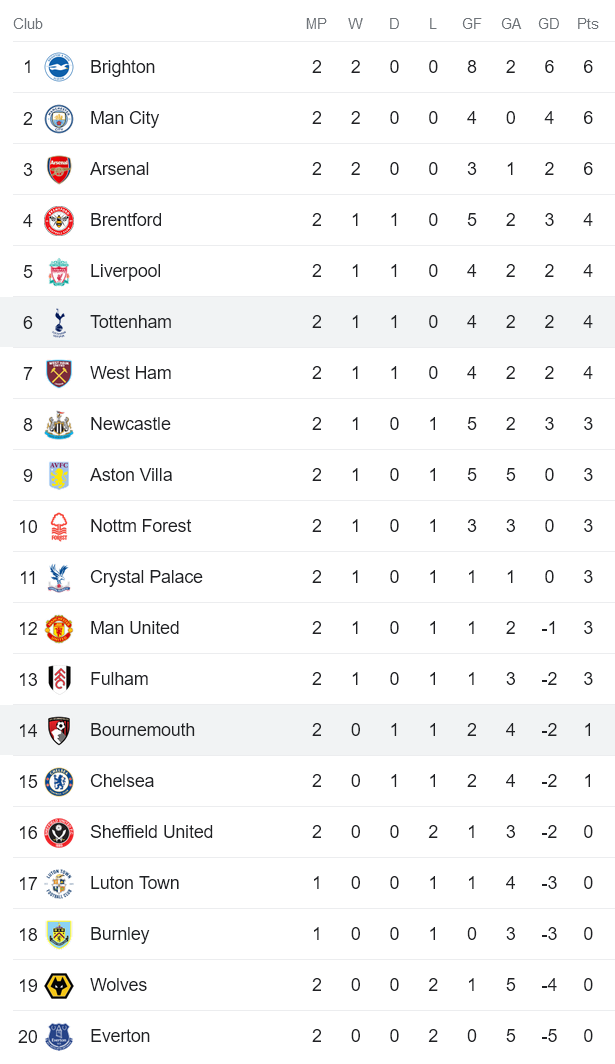615x1064 pixels.
Task: Click the Aston Villa crest icon
Action: 59,475
